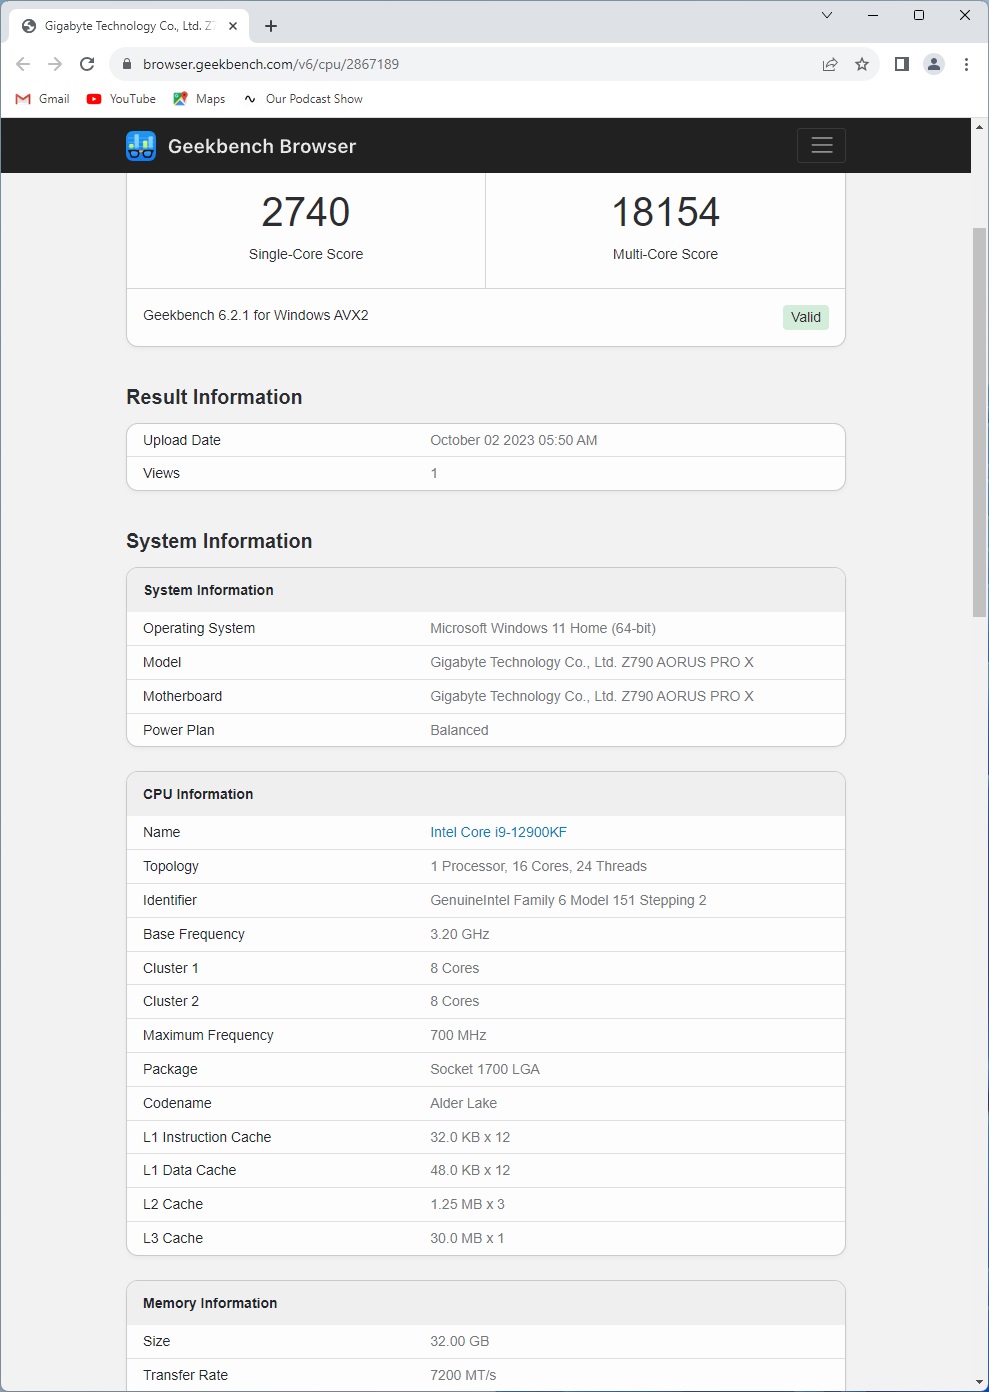Click the Geekbench Browser logo icon
This screenshot has height=1392, width=989.
[141, 146]
